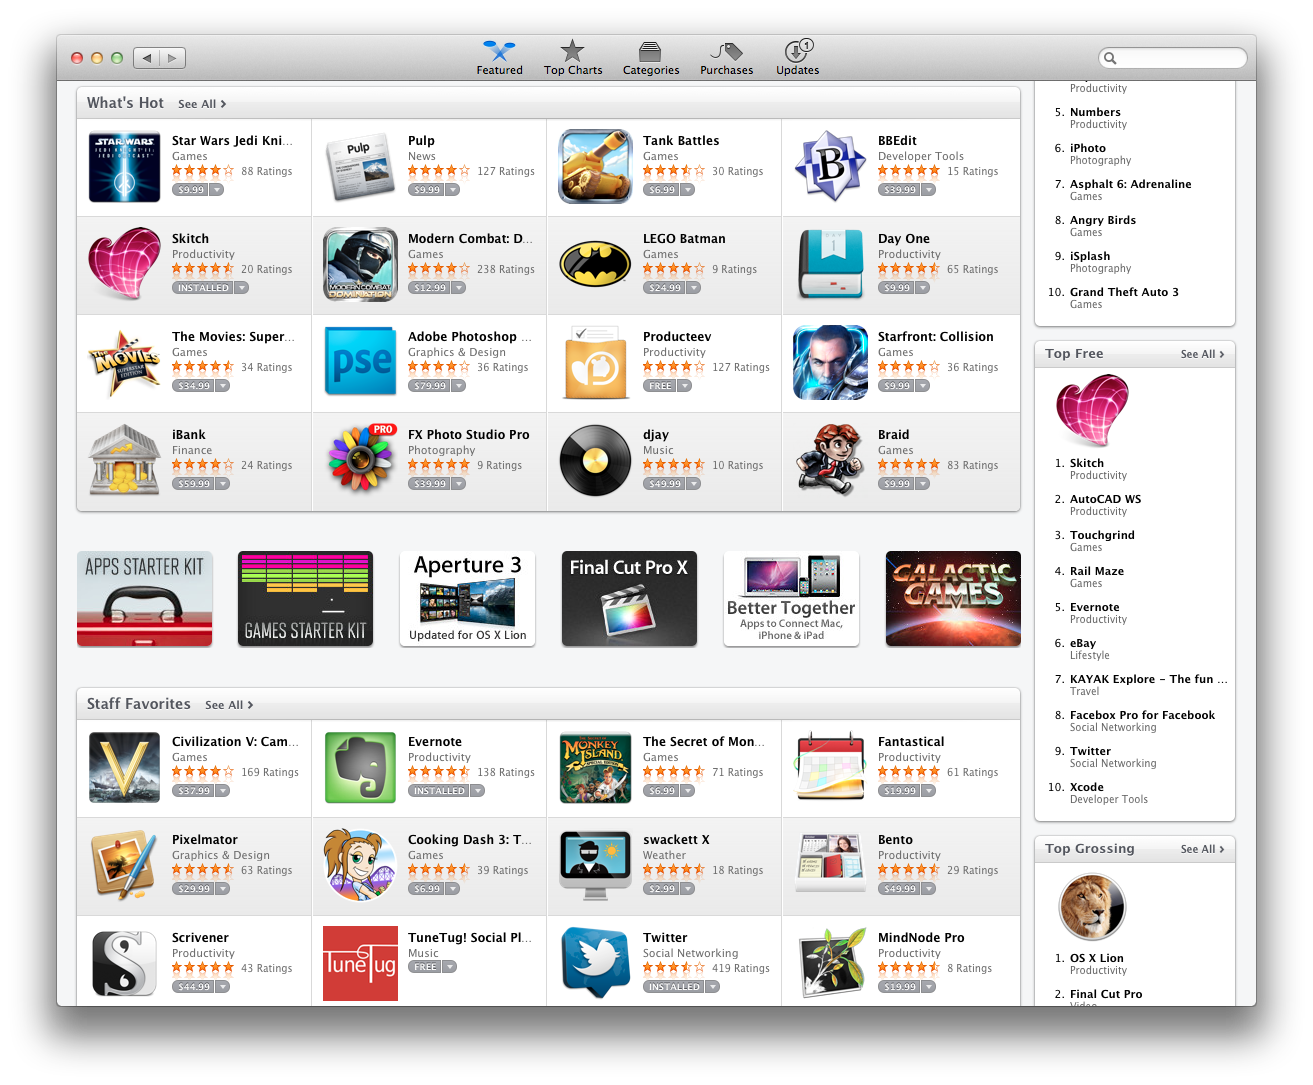The width and height of the screenshot is (1313, 1085).
Task: Open the OS X Lion icon in Top Grossing
Action: [1092, 908]
